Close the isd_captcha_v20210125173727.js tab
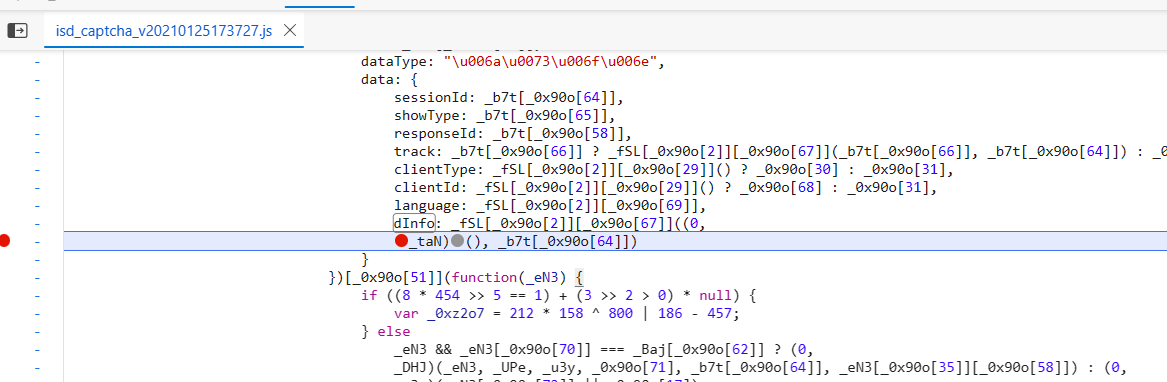 (290, 31)
